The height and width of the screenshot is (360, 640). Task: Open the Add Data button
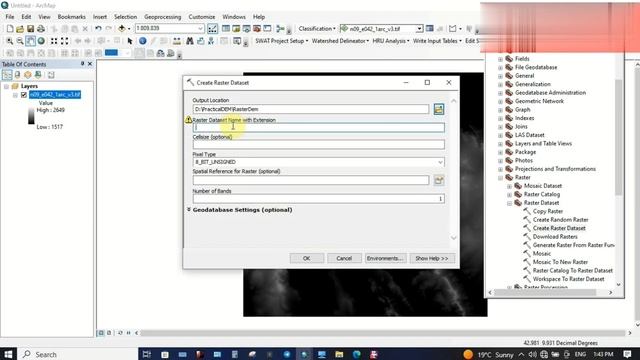point(122,29)
